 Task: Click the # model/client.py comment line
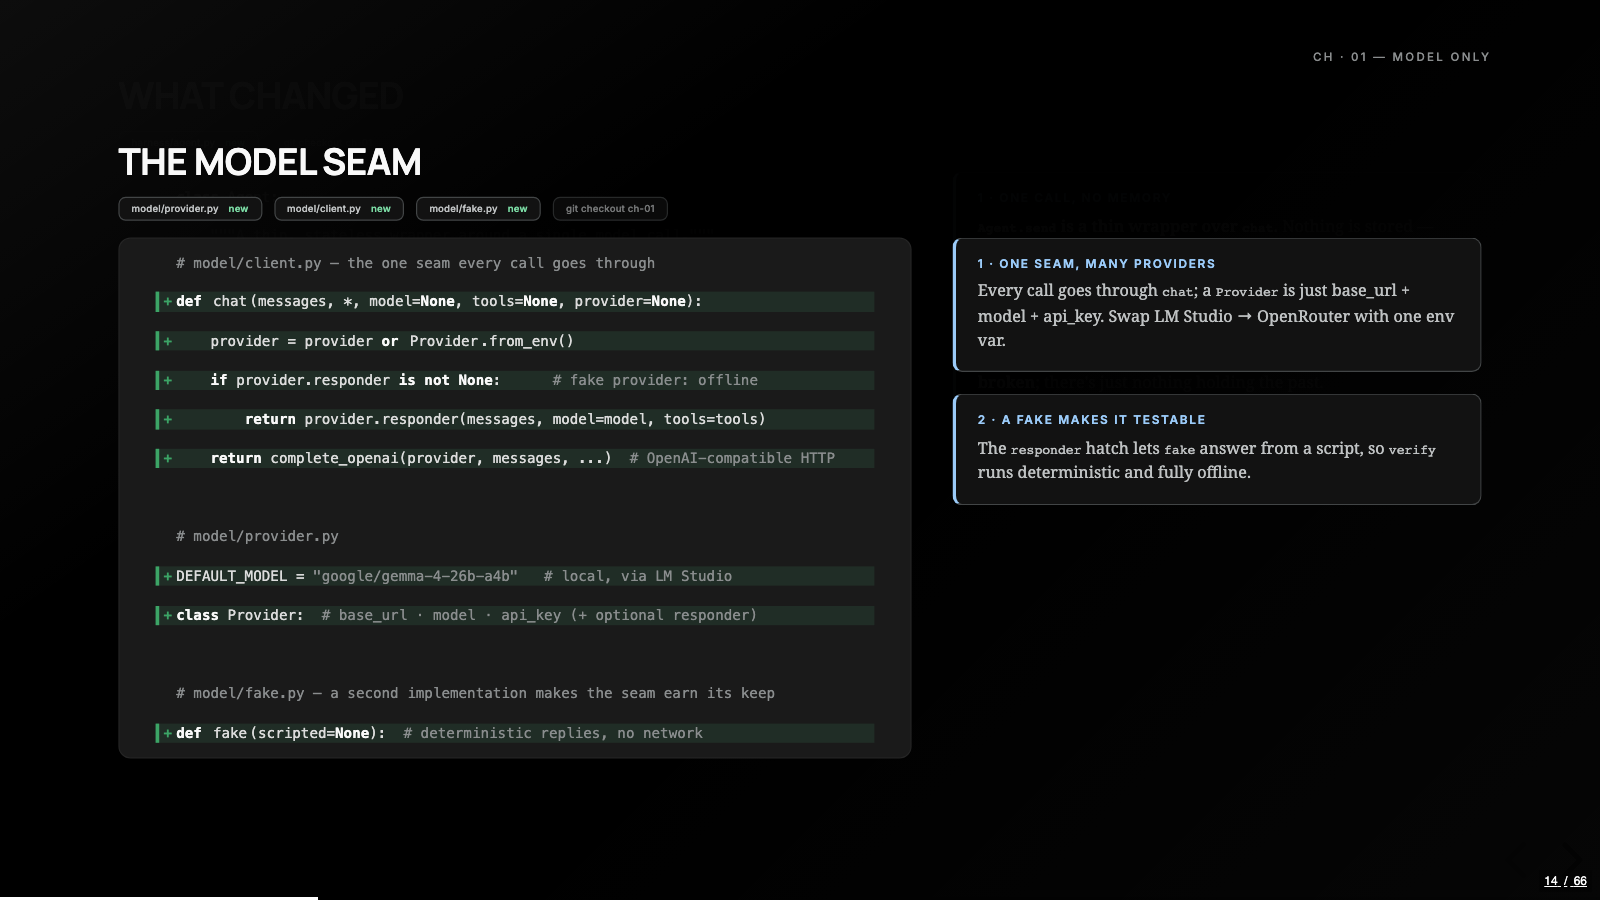415,263
